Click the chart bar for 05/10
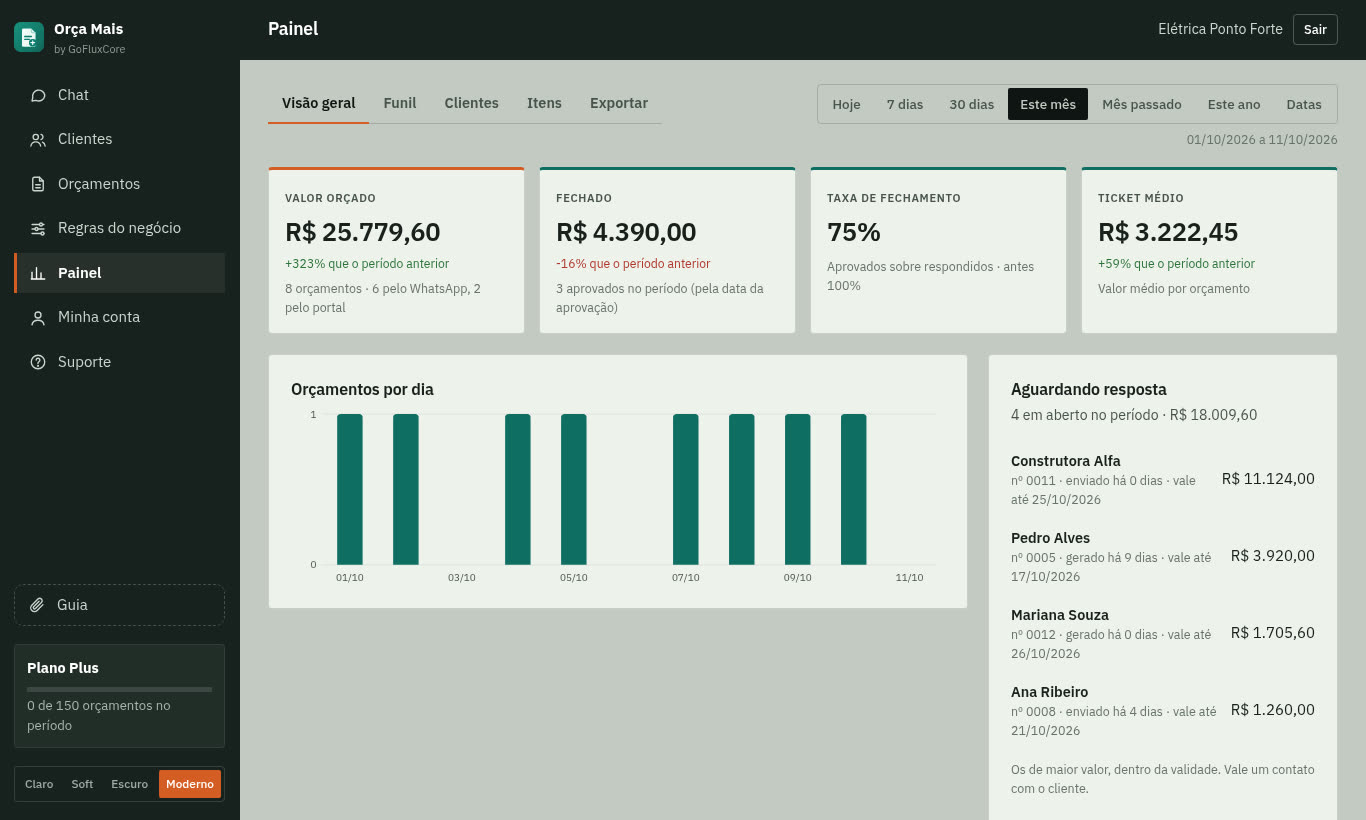 (574, 489)
